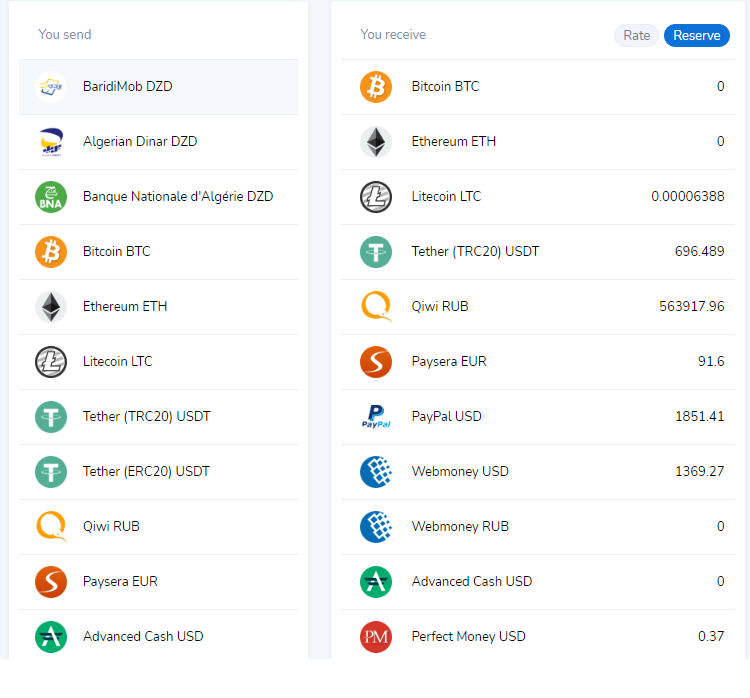
Task: Pick Litecoin LTC label in You send
Action: (x=118, y=362)
